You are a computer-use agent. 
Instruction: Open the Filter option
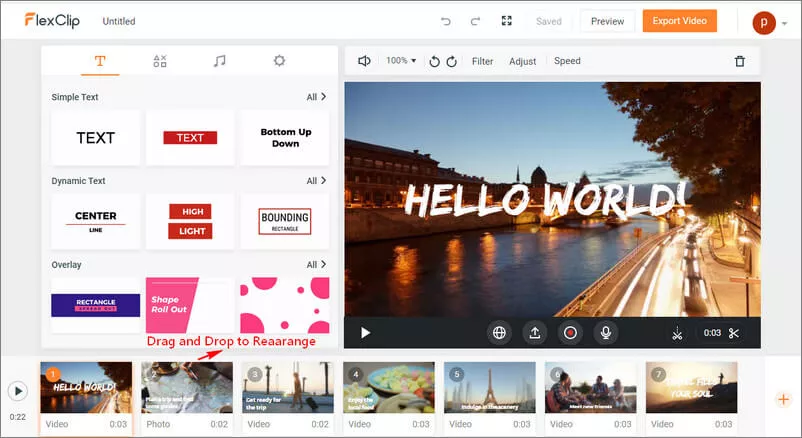point(482,61)
